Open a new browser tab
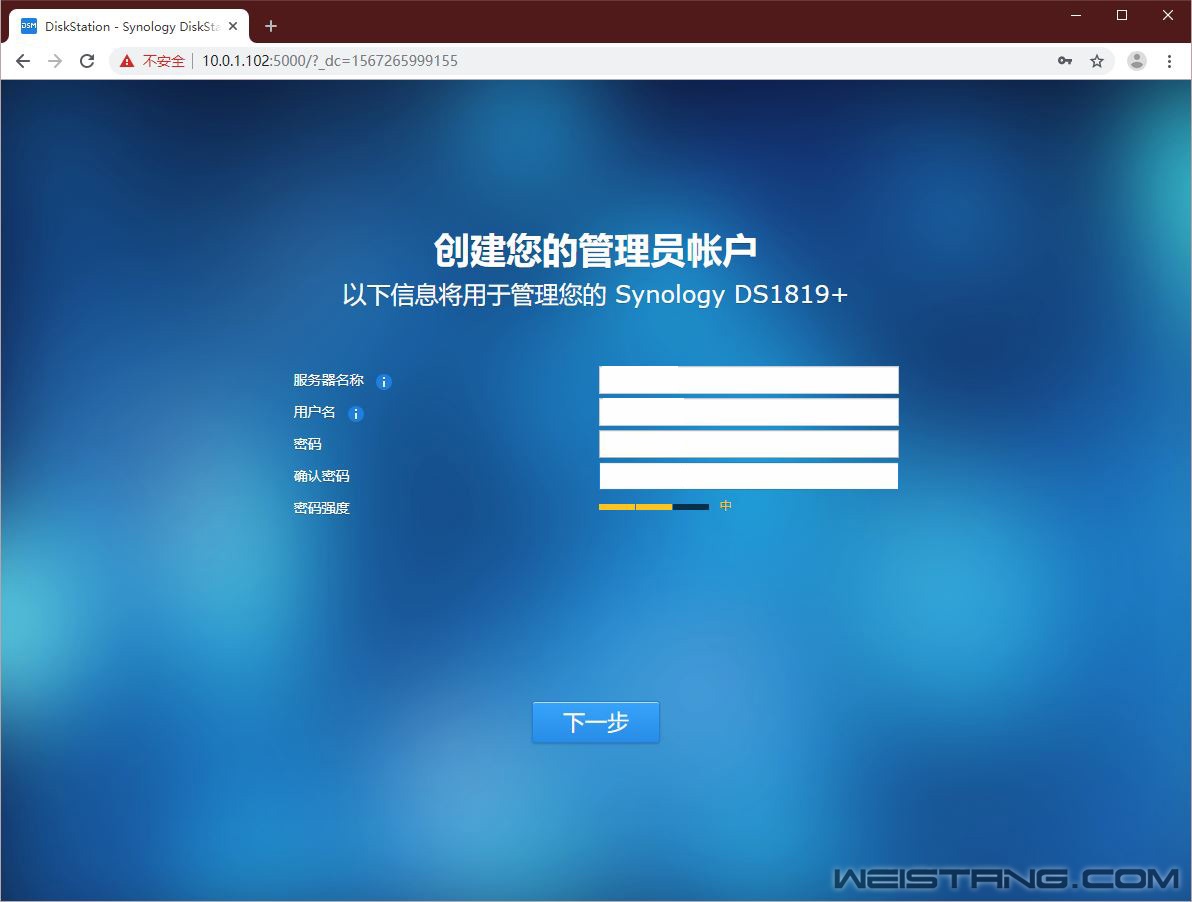This screenshot has width=1192, height=902. 270,27
